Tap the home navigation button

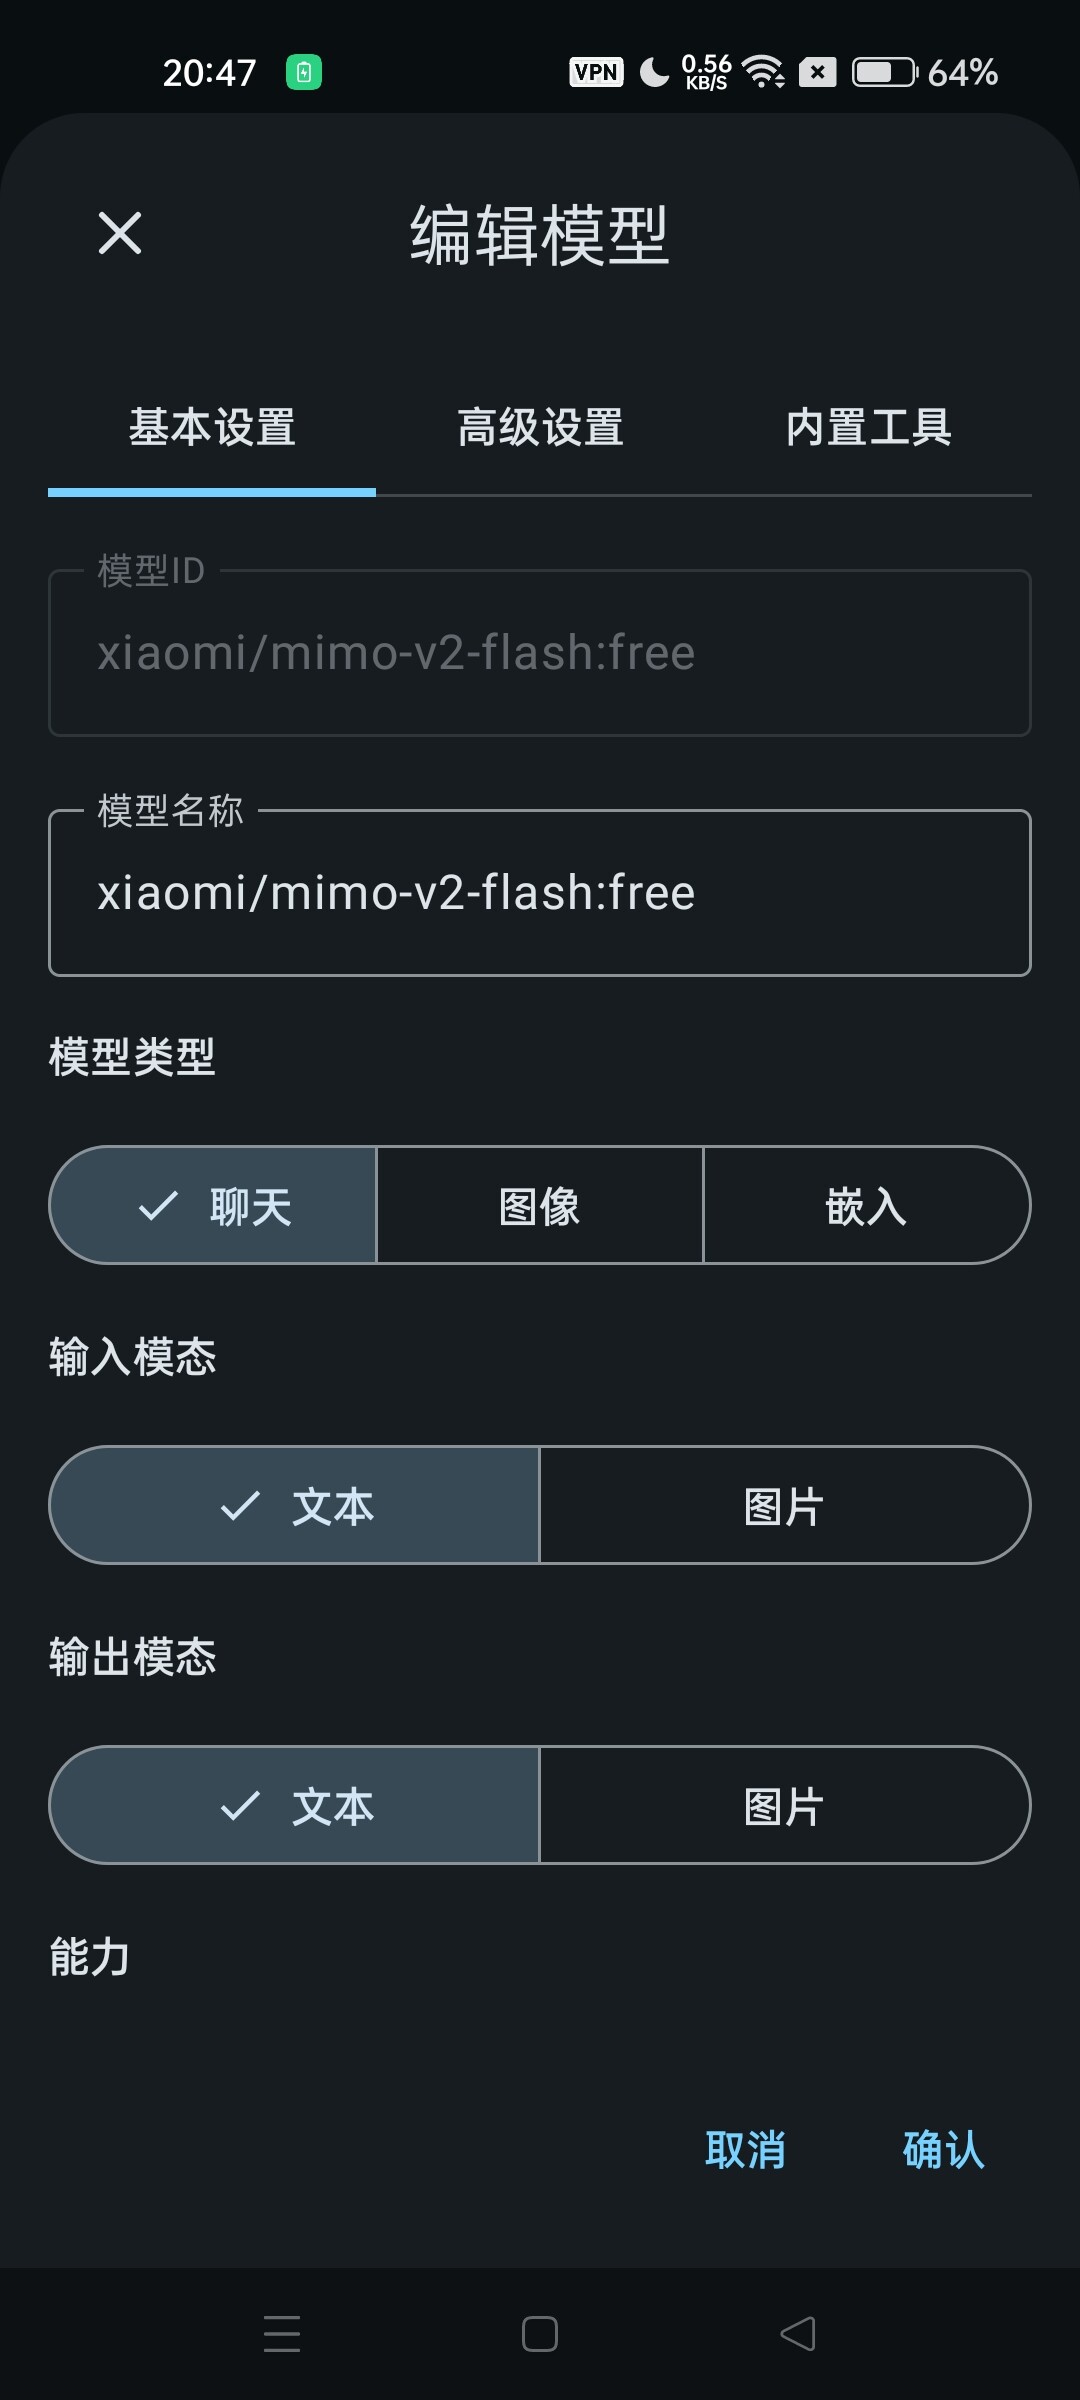click(x=540, y=2333)
